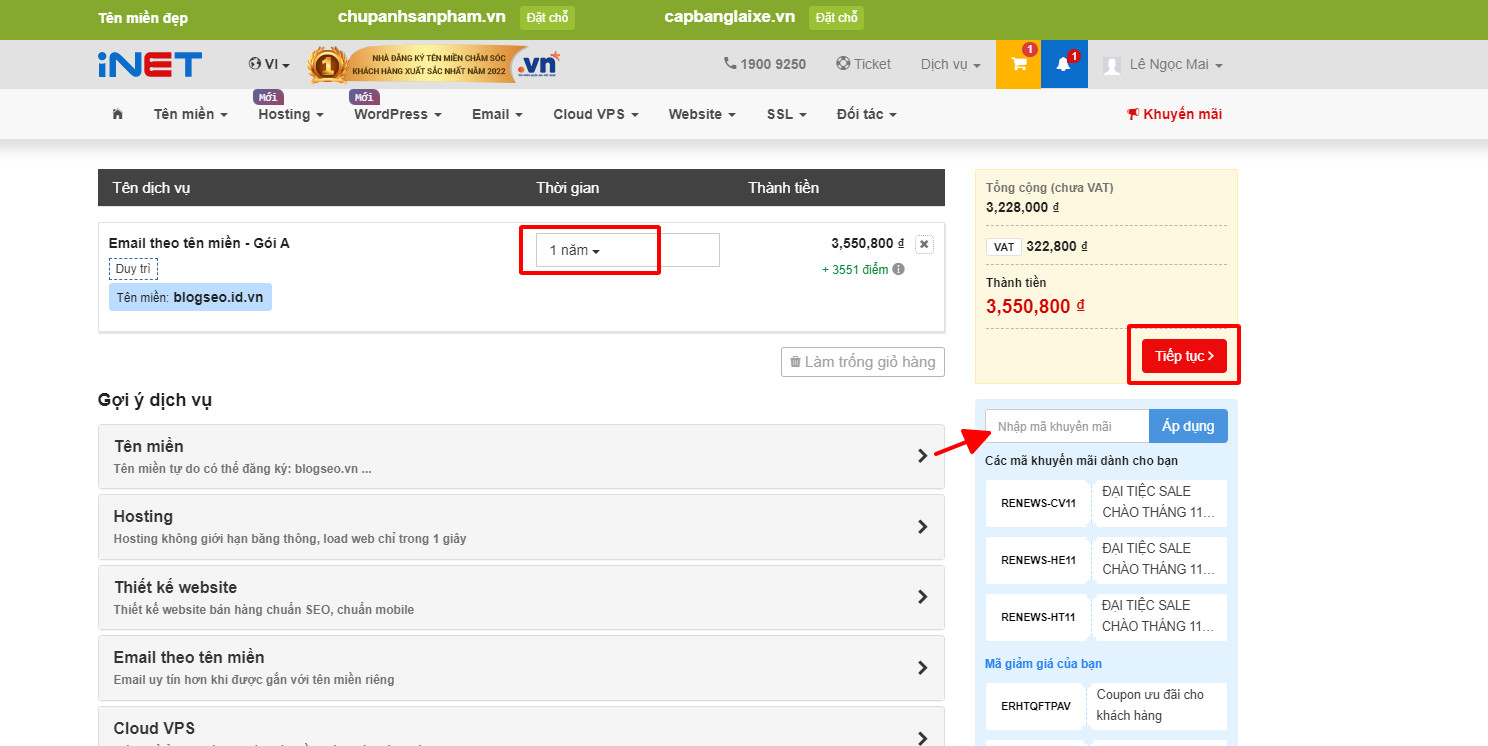Open the Lê Ngọc Mai account dropdown
This screenshot has height=746, width=1488.
(x=1166, y=64)
